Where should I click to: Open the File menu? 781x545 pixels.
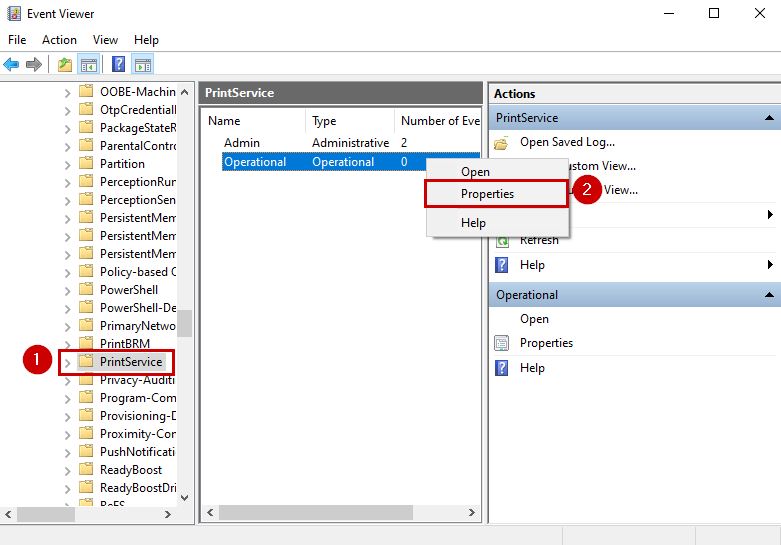click(x=17, y=40)
